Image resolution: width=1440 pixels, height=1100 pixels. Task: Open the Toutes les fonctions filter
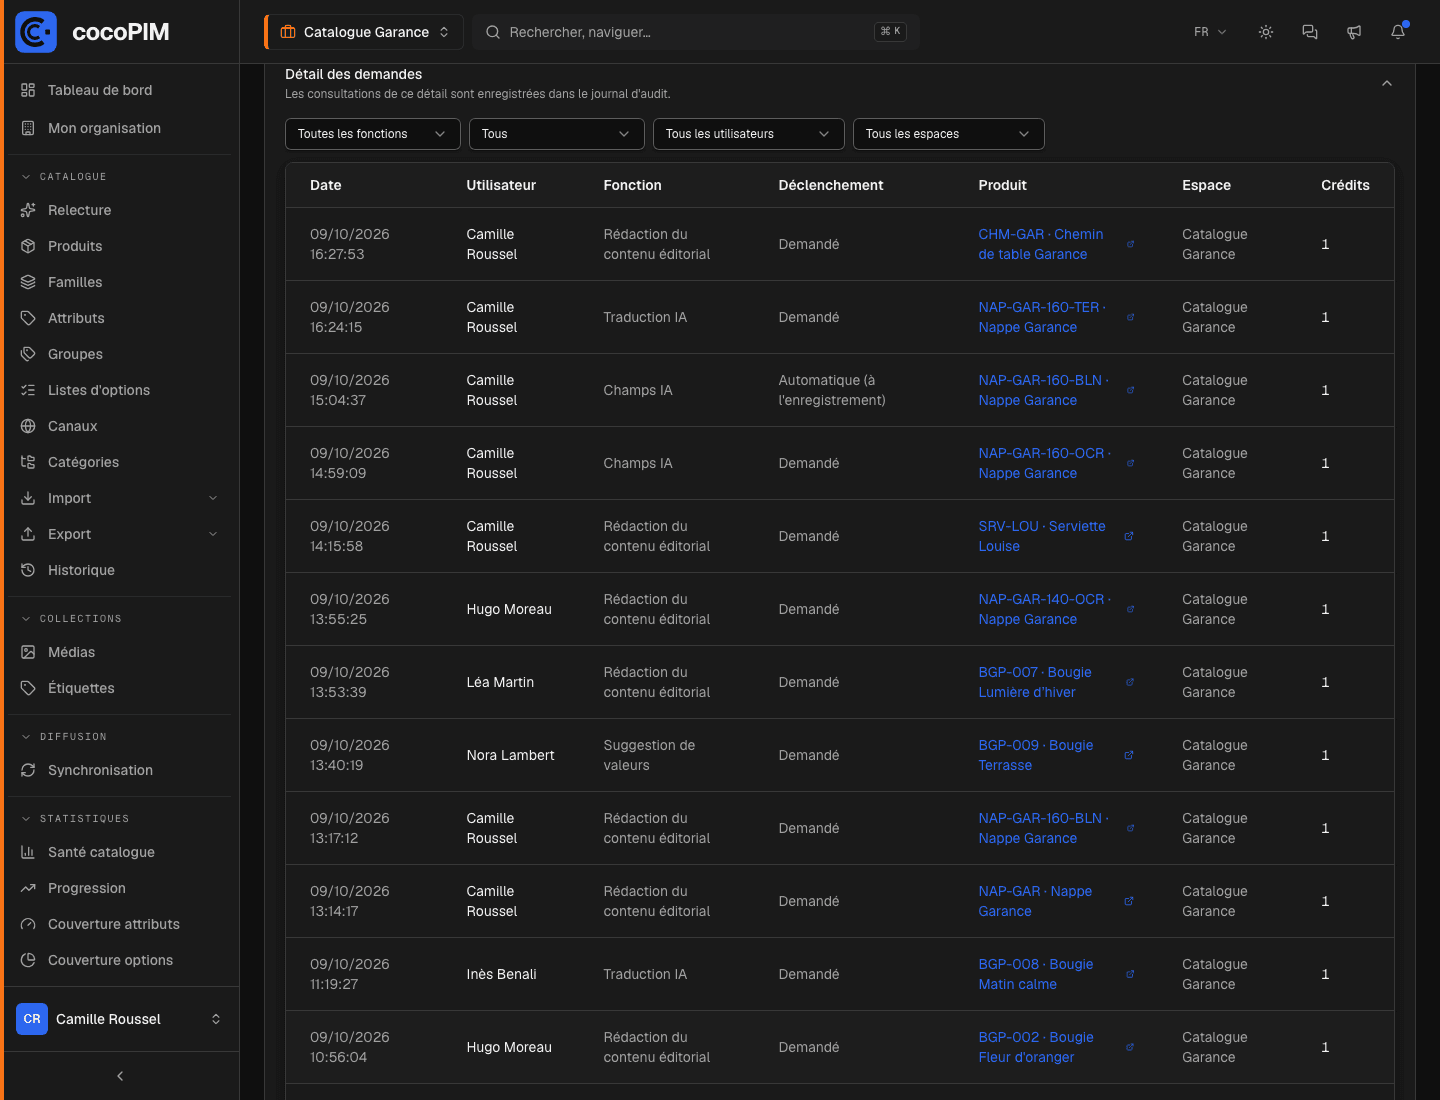pos(372,134)
